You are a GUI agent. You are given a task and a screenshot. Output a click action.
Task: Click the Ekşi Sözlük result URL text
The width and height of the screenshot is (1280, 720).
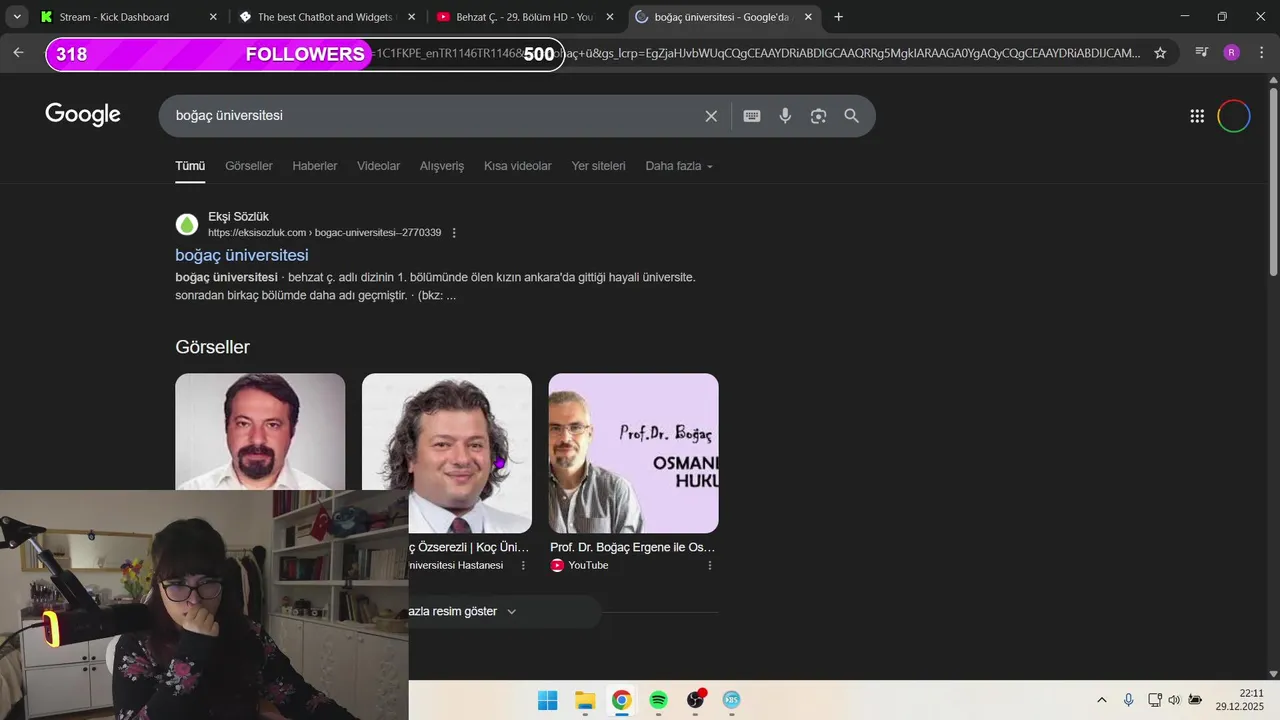click(324, 233)
